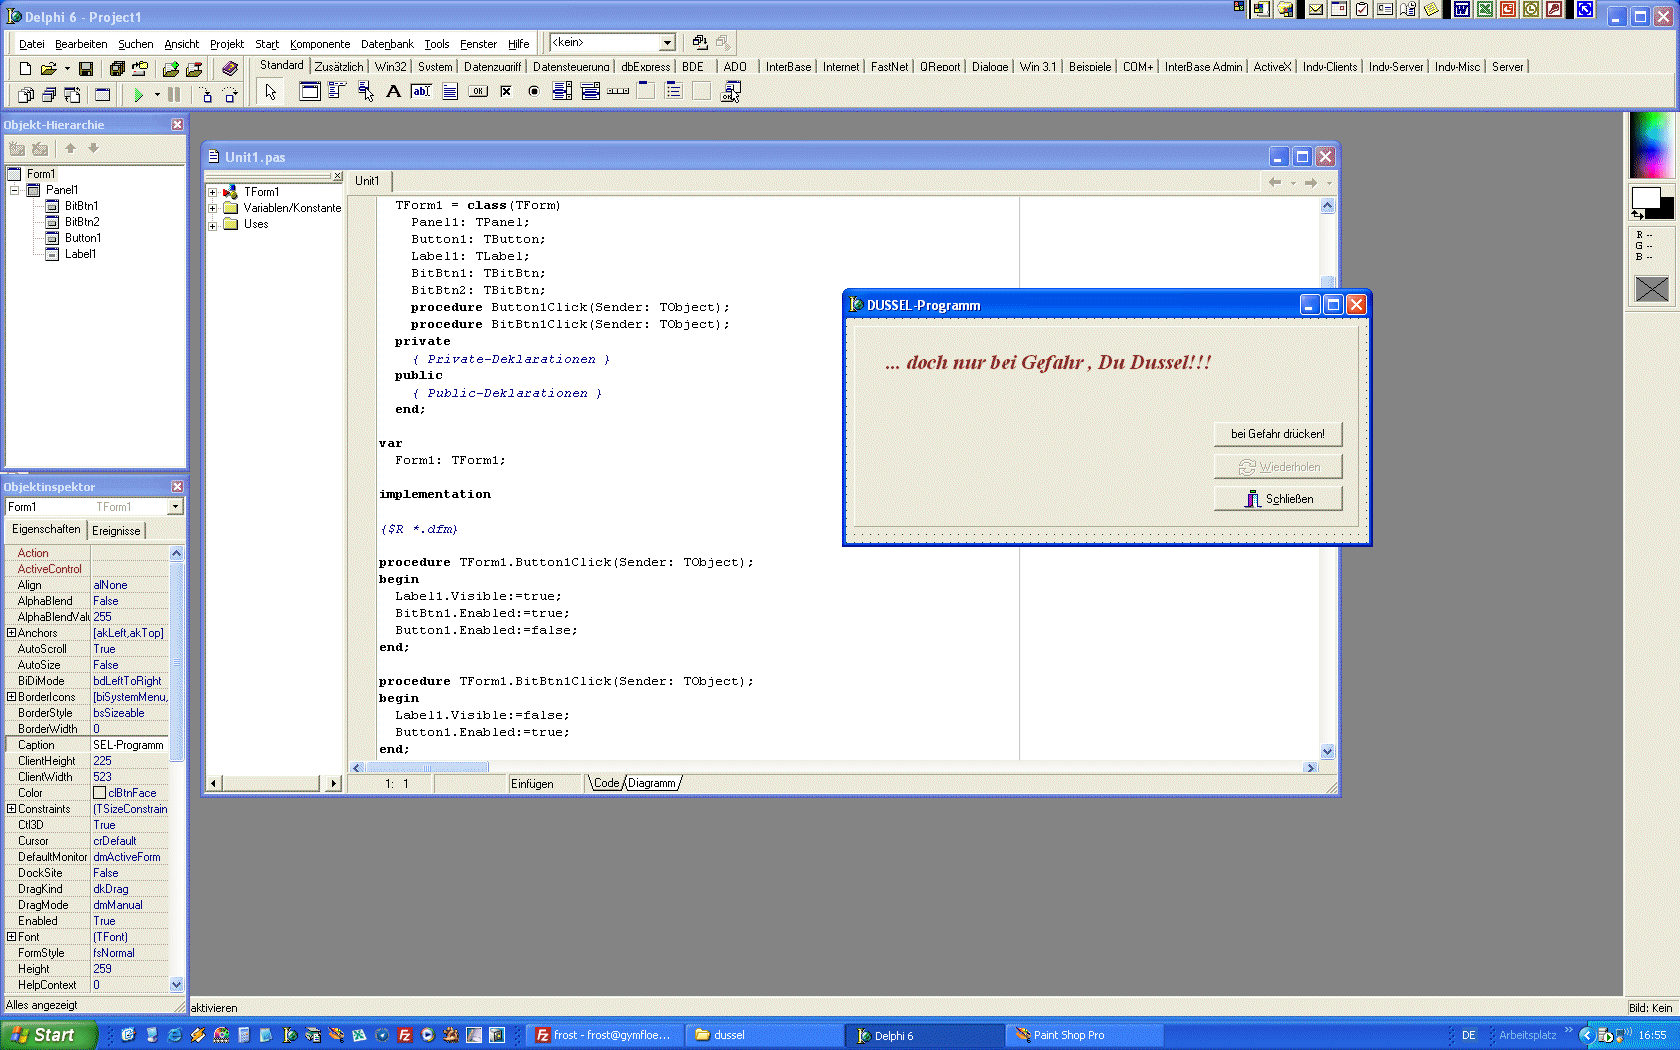Click the green Run arrow icon
Screen dimensions: 1680x1050
(139, 95)
